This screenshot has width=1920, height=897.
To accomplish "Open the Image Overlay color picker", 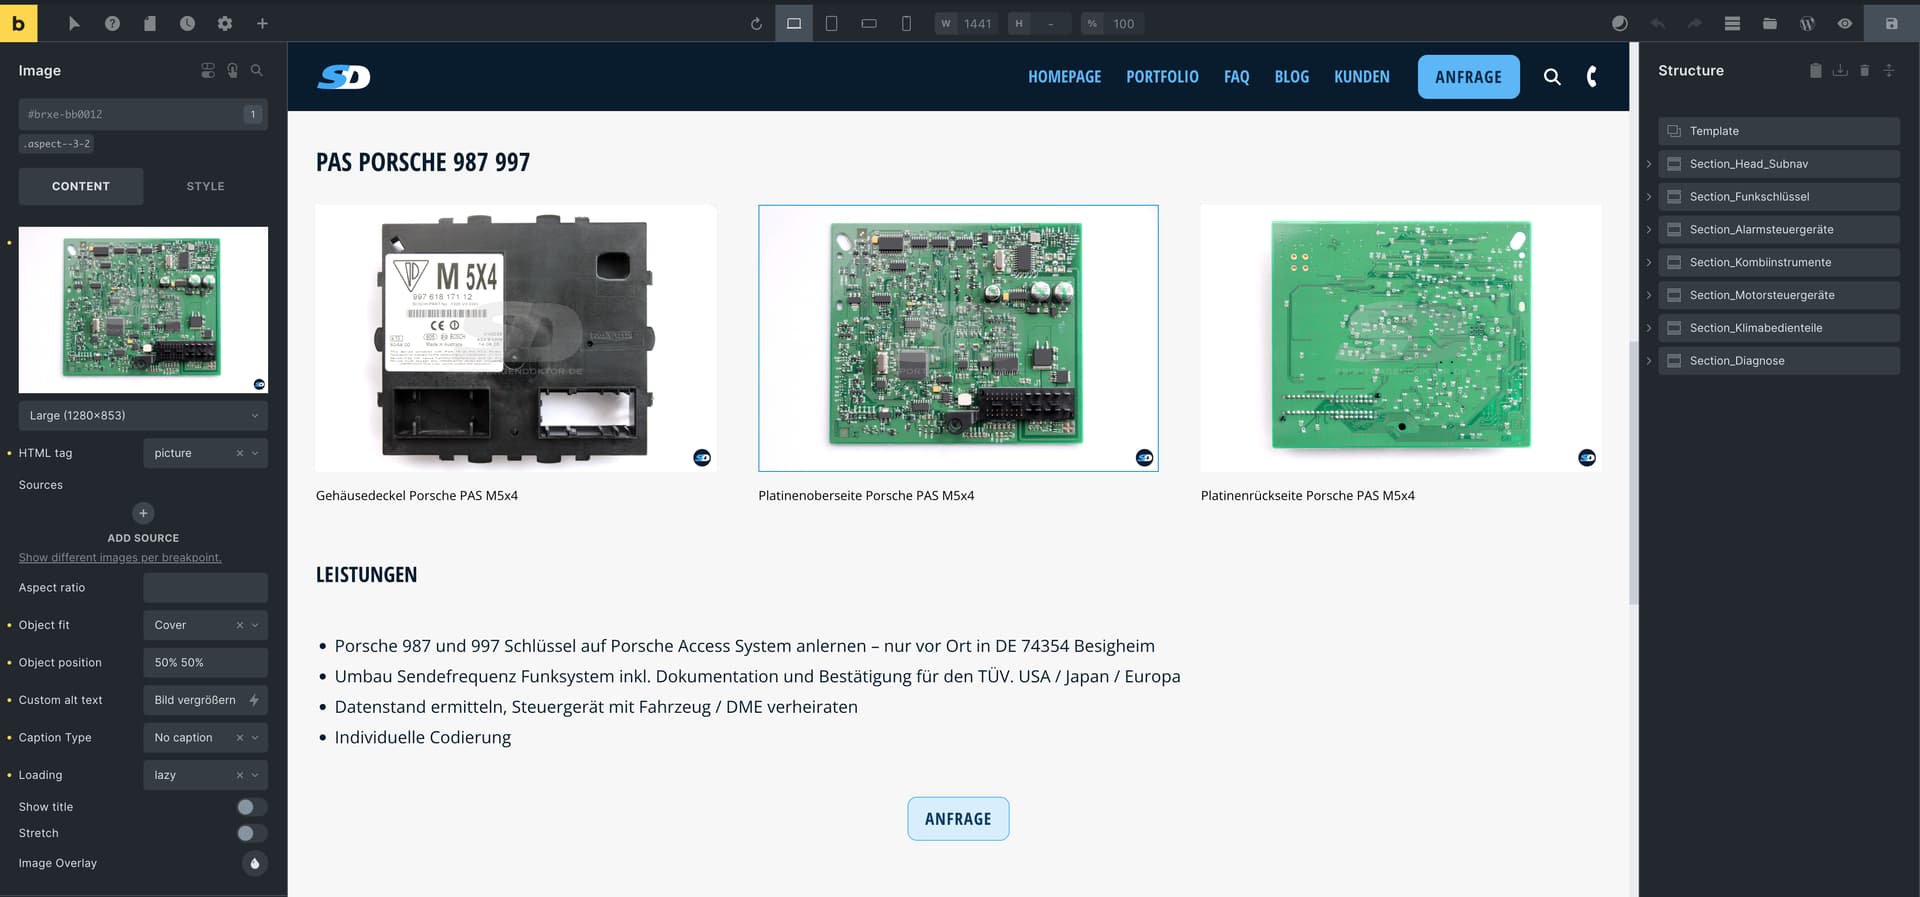I will [255, 863].
